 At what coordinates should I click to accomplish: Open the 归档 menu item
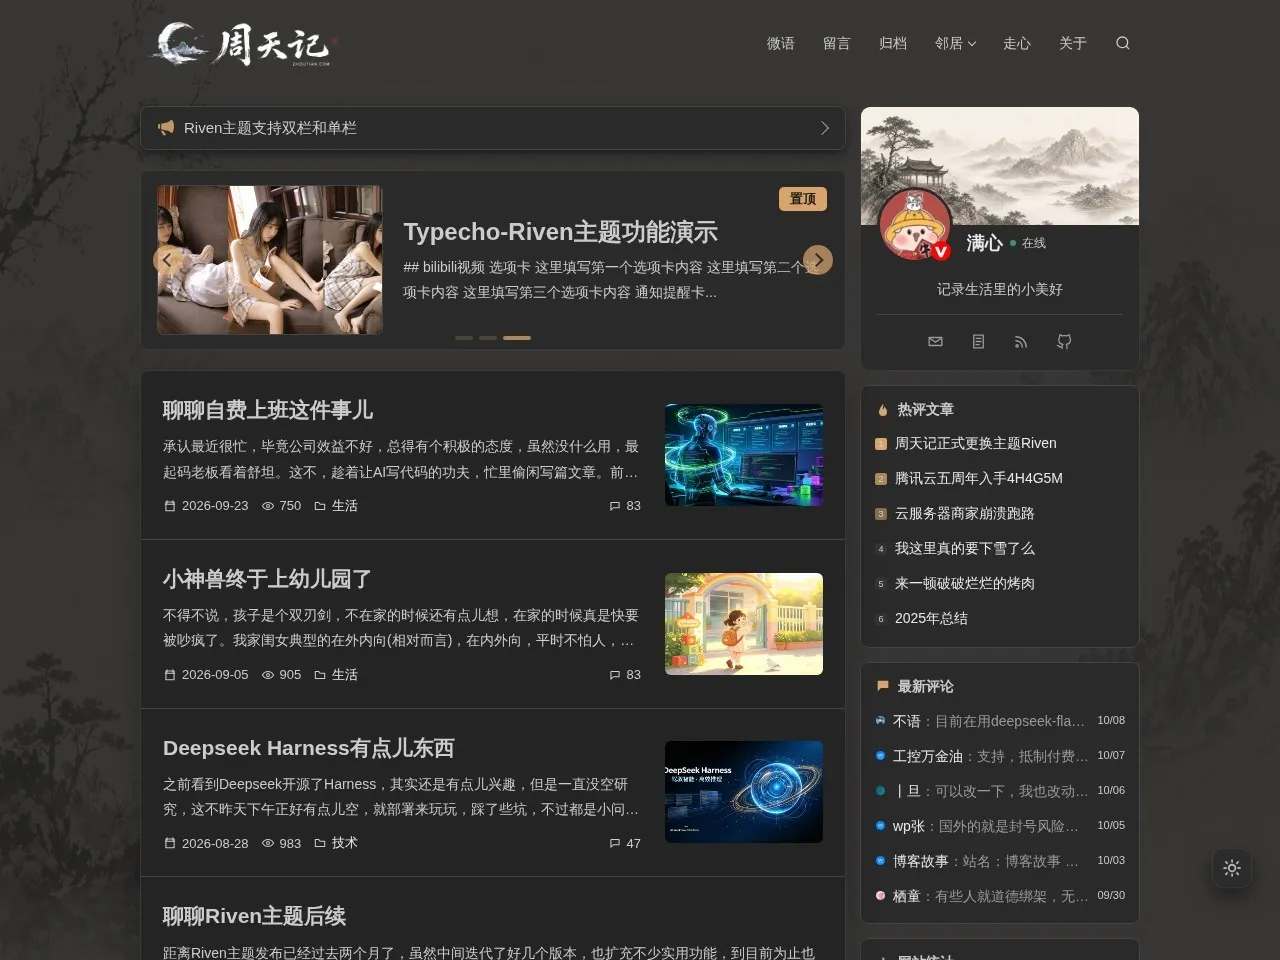(893, 43)
